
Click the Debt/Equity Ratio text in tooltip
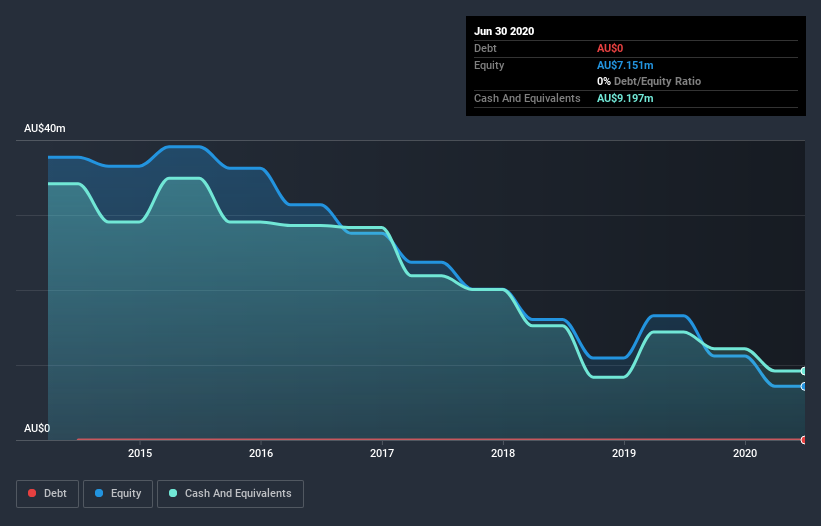657,81
